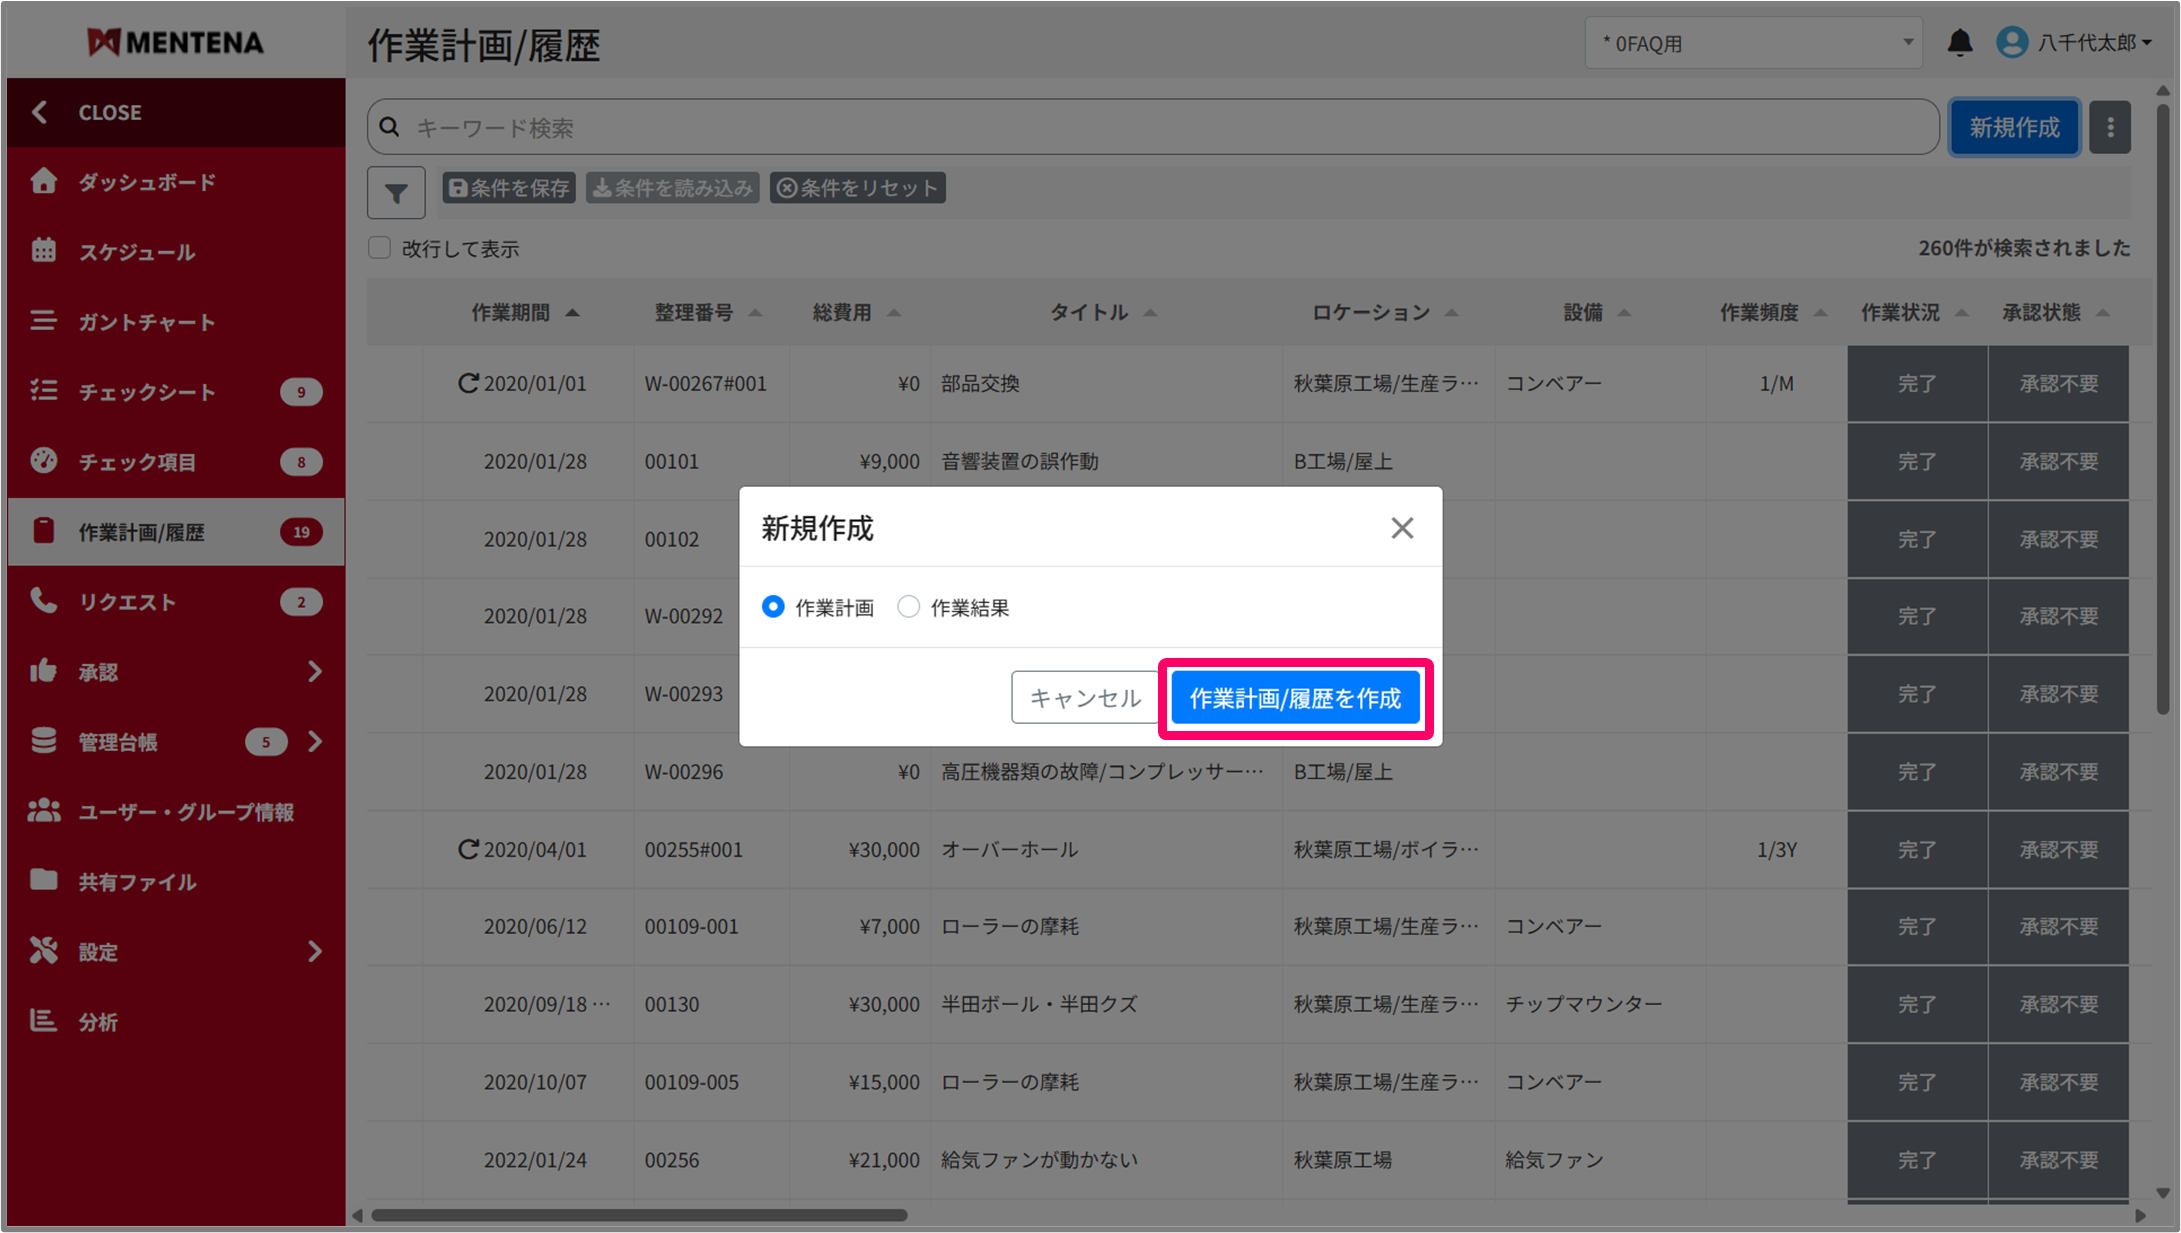Select the 作業結果 radio button

[x=908, y=607]
